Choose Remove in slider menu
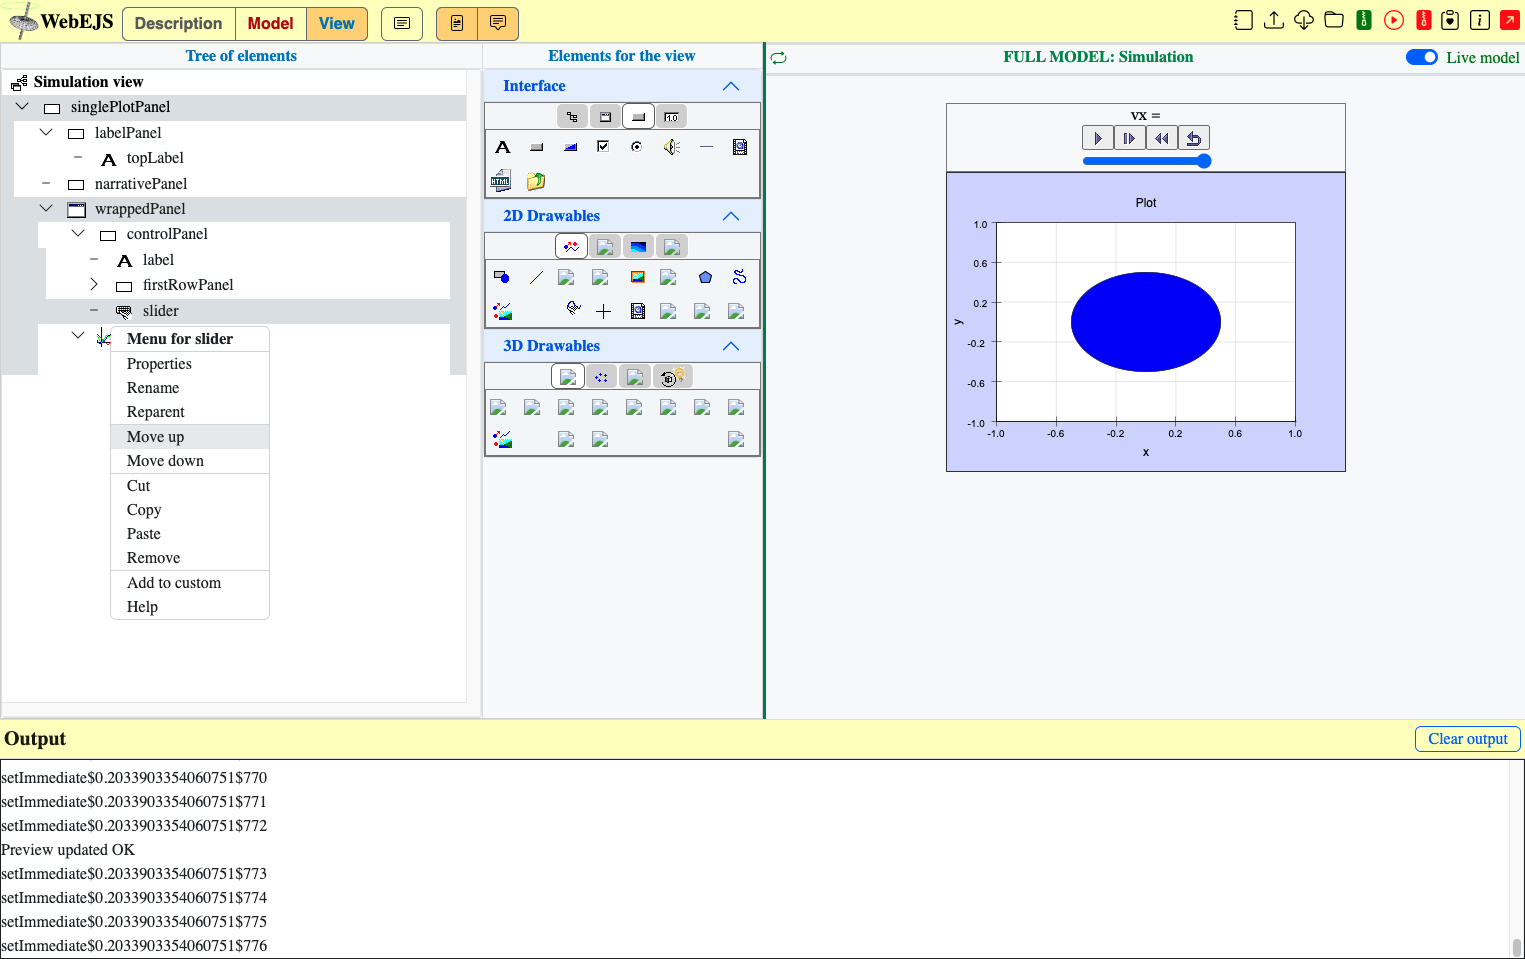This screenshot has height=959, width=1525. (x=190, y=558)
